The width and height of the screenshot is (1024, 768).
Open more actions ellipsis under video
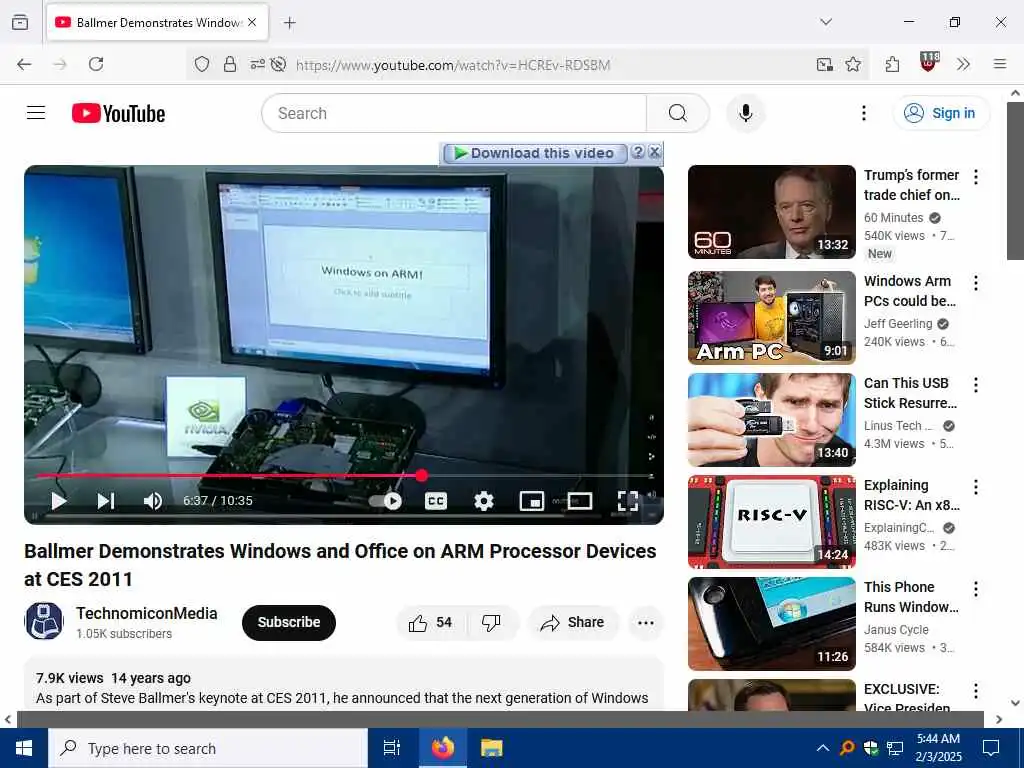tap(646, 622)
